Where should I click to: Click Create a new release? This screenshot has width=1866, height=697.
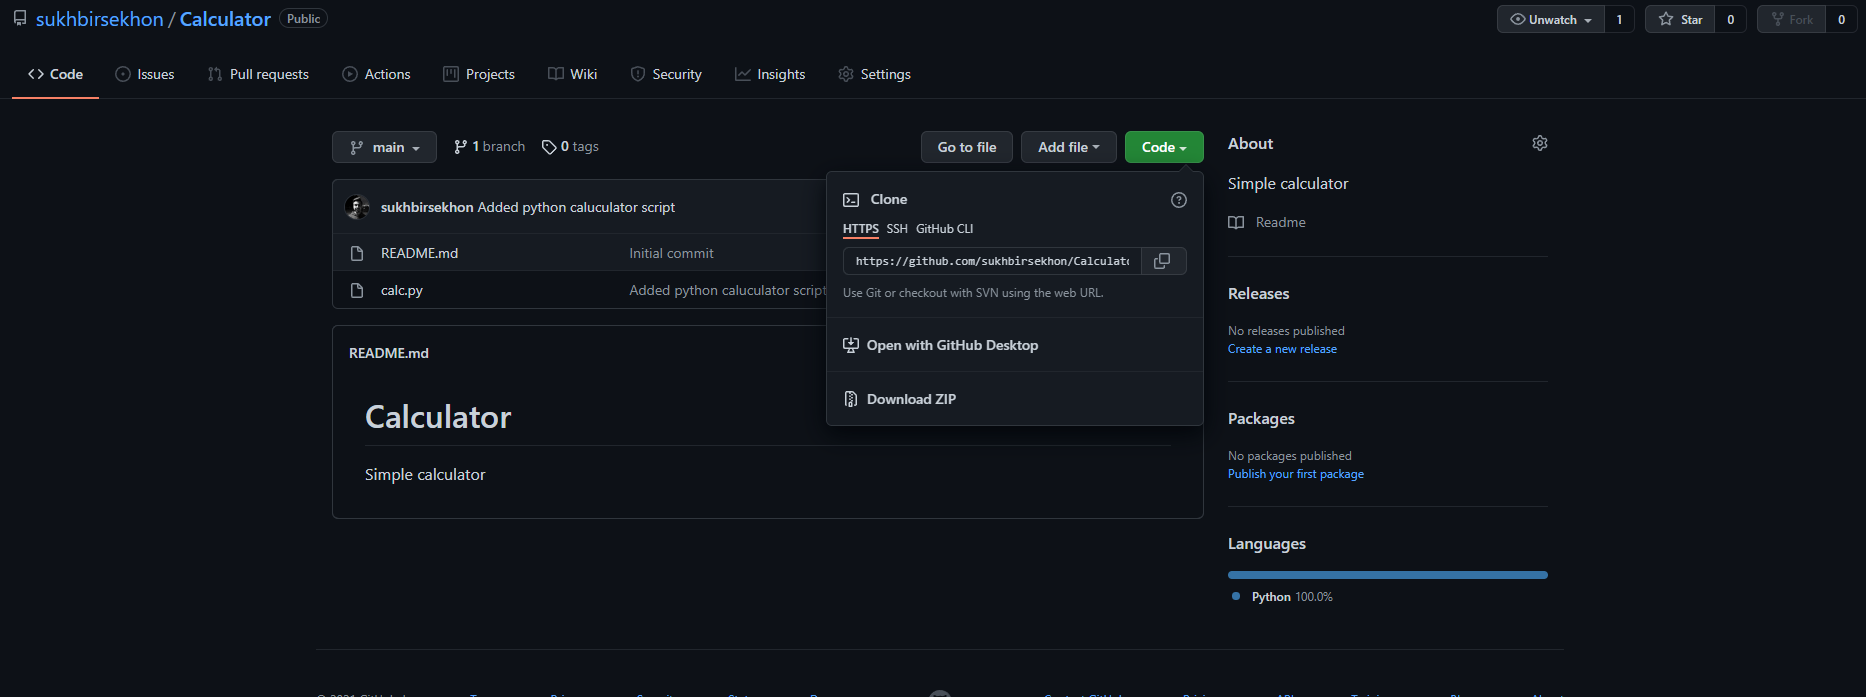coord(1282,349)
